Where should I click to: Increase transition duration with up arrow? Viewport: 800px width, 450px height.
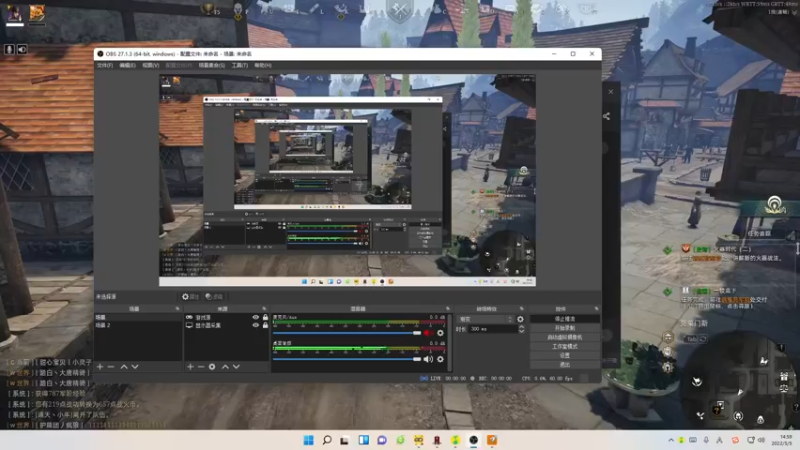[x=521, y=327]
